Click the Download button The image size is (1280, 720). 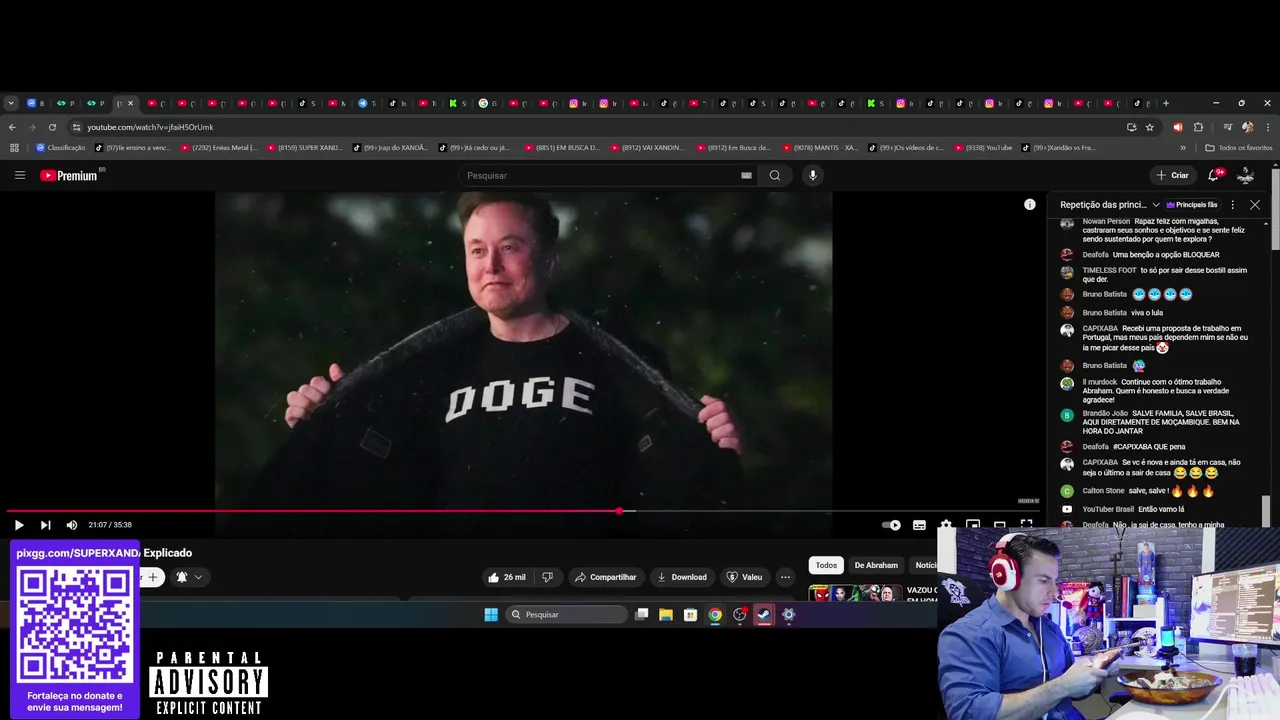point(681,577)
